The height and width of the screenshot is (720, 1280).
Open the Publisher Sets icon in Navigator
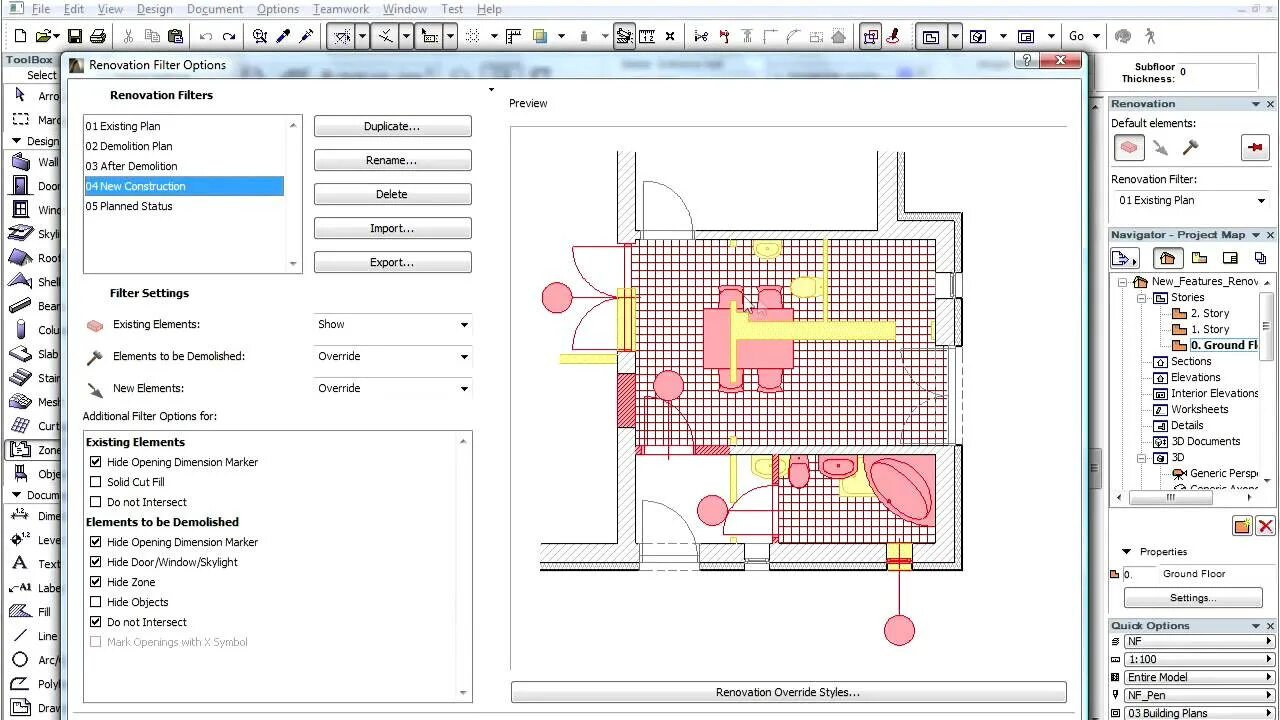[1261, 258]
